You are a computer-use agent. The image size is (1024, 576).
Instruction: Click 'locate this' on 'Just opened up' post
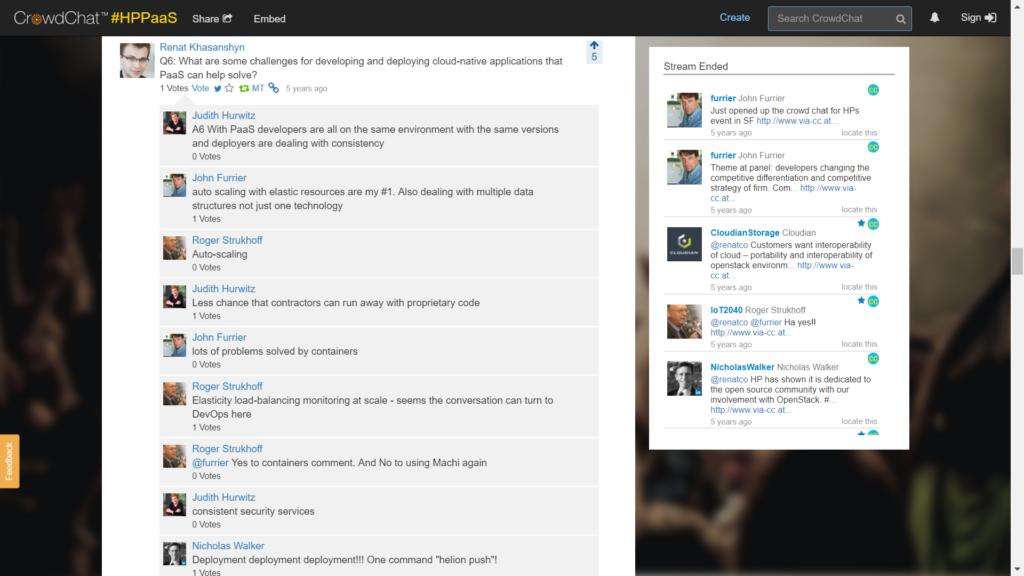coord(859,133)
